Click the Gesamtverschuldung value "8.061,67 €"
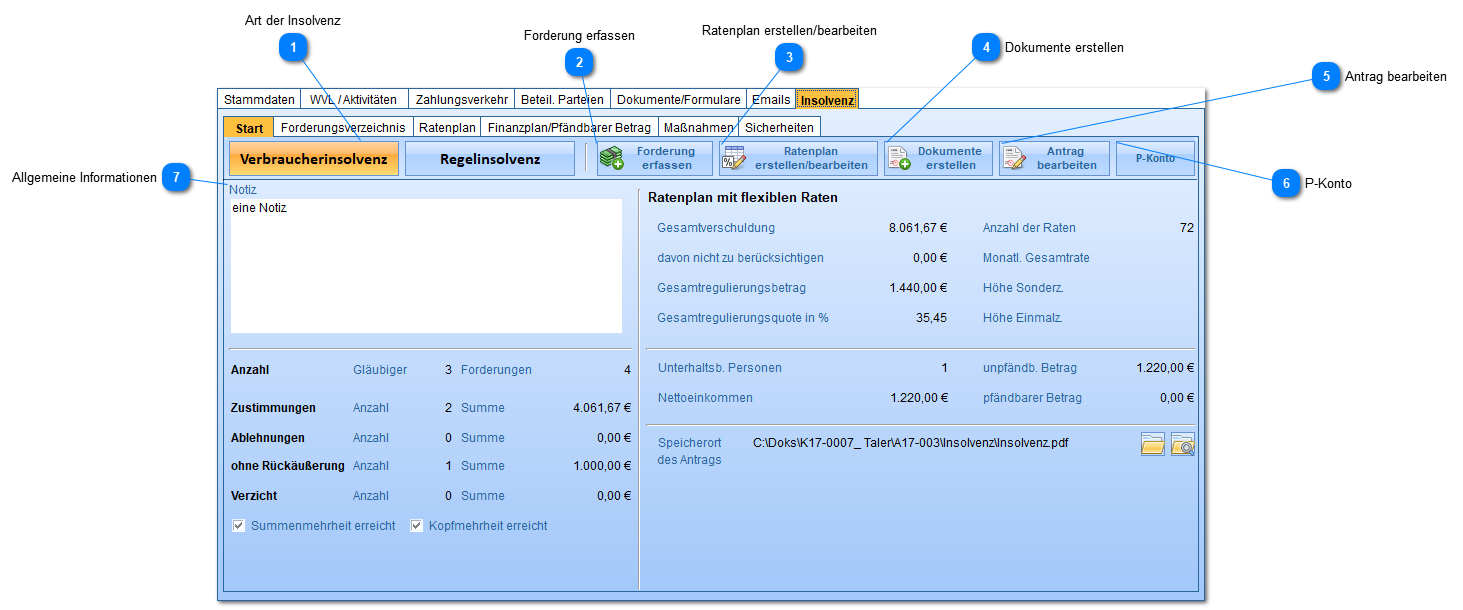 (x=918, y=228)
